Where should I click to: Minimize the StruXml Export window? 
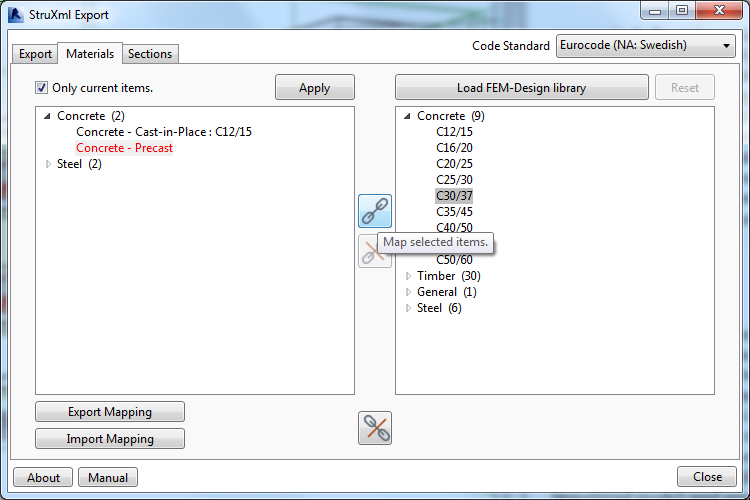655,11
